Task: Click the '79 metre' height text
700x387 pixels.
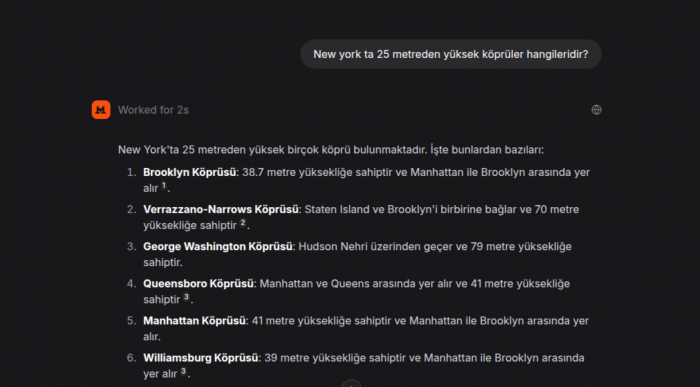Action: 493,246
